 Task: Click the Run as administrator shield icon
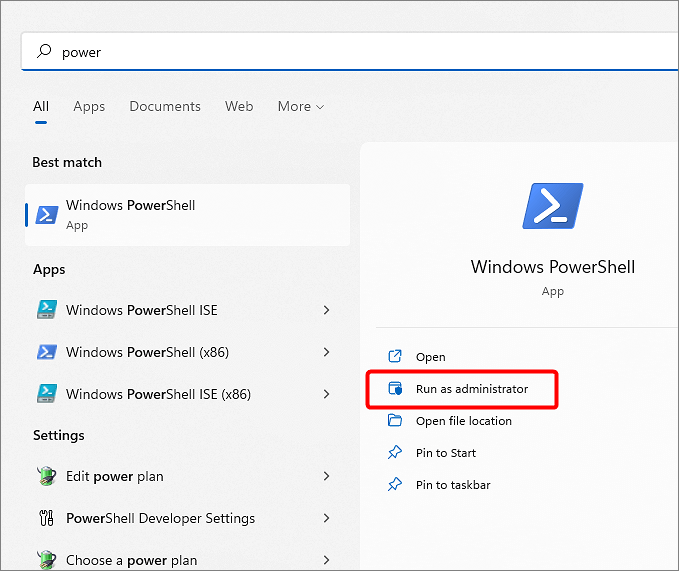coord(395,388)
